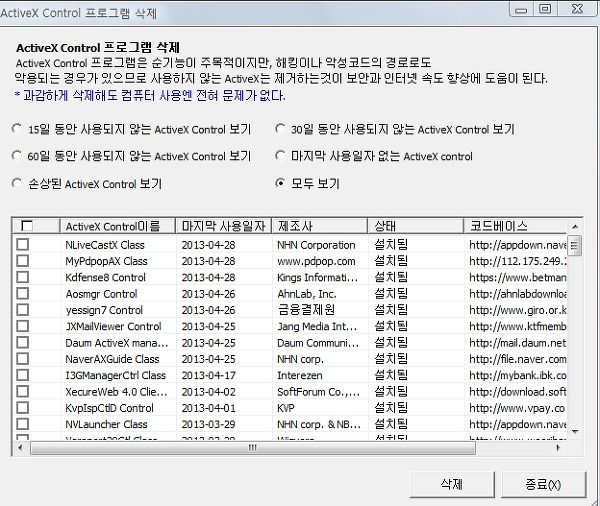
Task: Check the Aosmgr Control row checkbox
Action: coord(23,294)
